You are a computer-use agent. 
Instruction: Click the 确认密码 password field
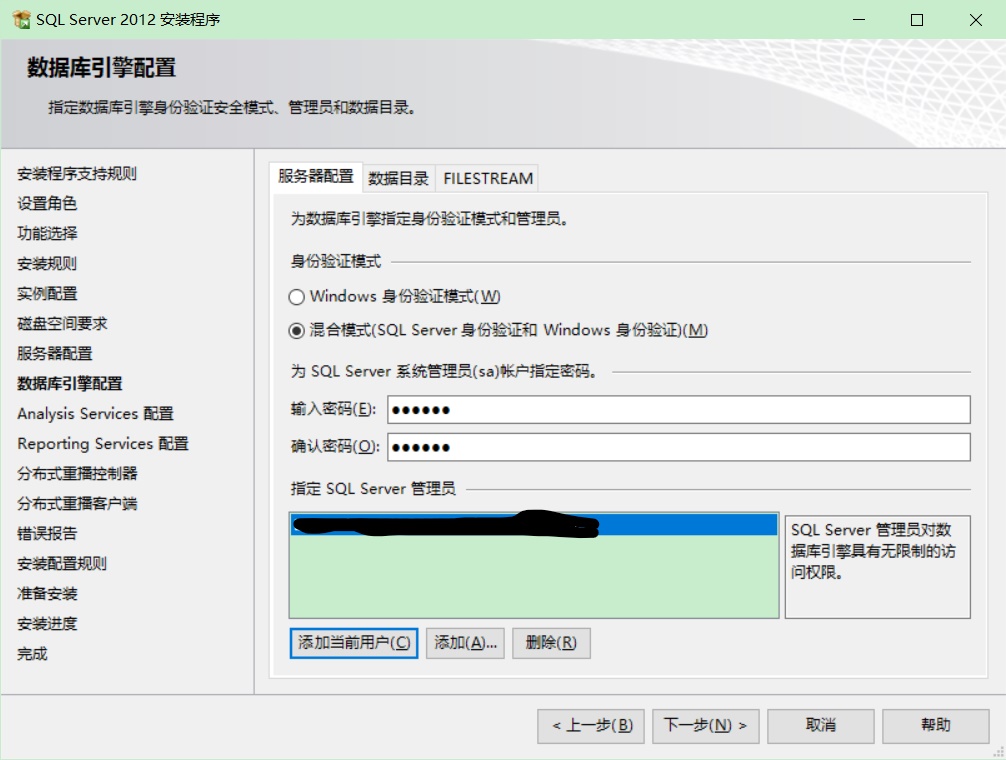click(x=679, y=447)
